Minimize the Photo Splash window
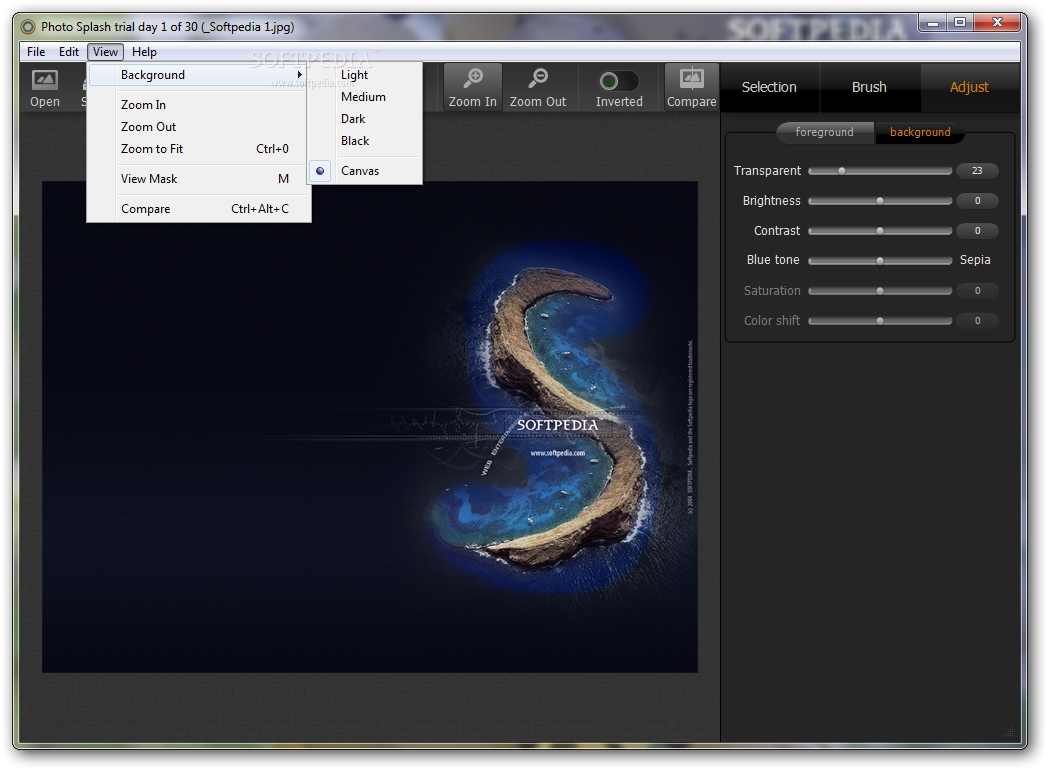 pyautogui.click(x=932, y=23)
